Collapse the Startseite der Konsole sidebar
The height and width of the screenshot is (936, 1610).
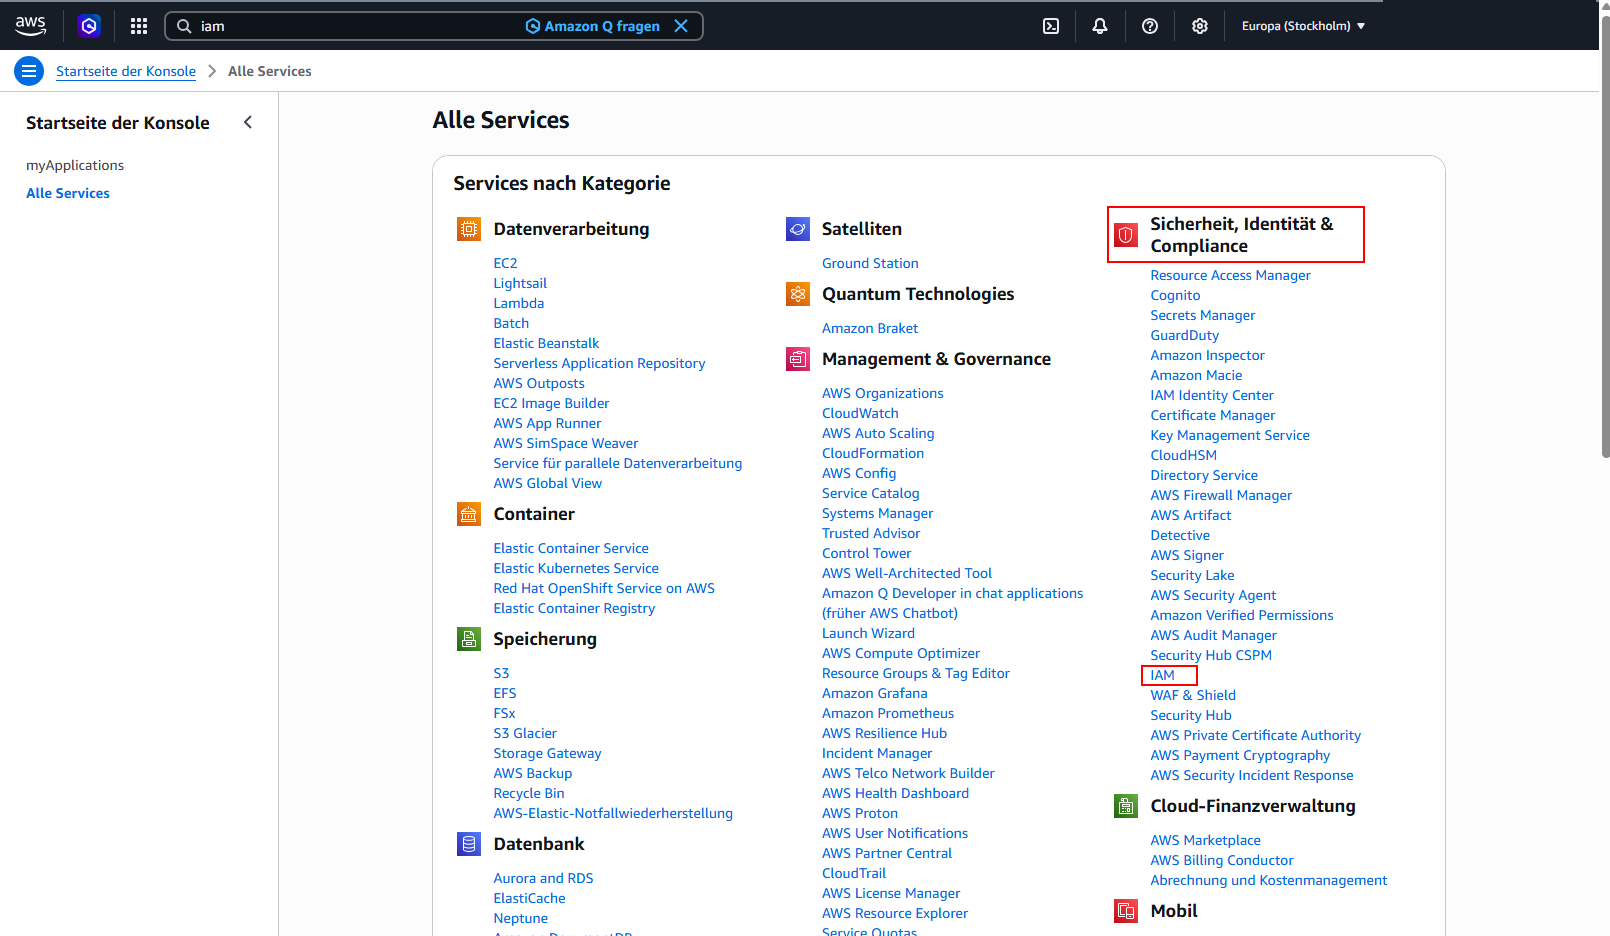click(248, 122)
